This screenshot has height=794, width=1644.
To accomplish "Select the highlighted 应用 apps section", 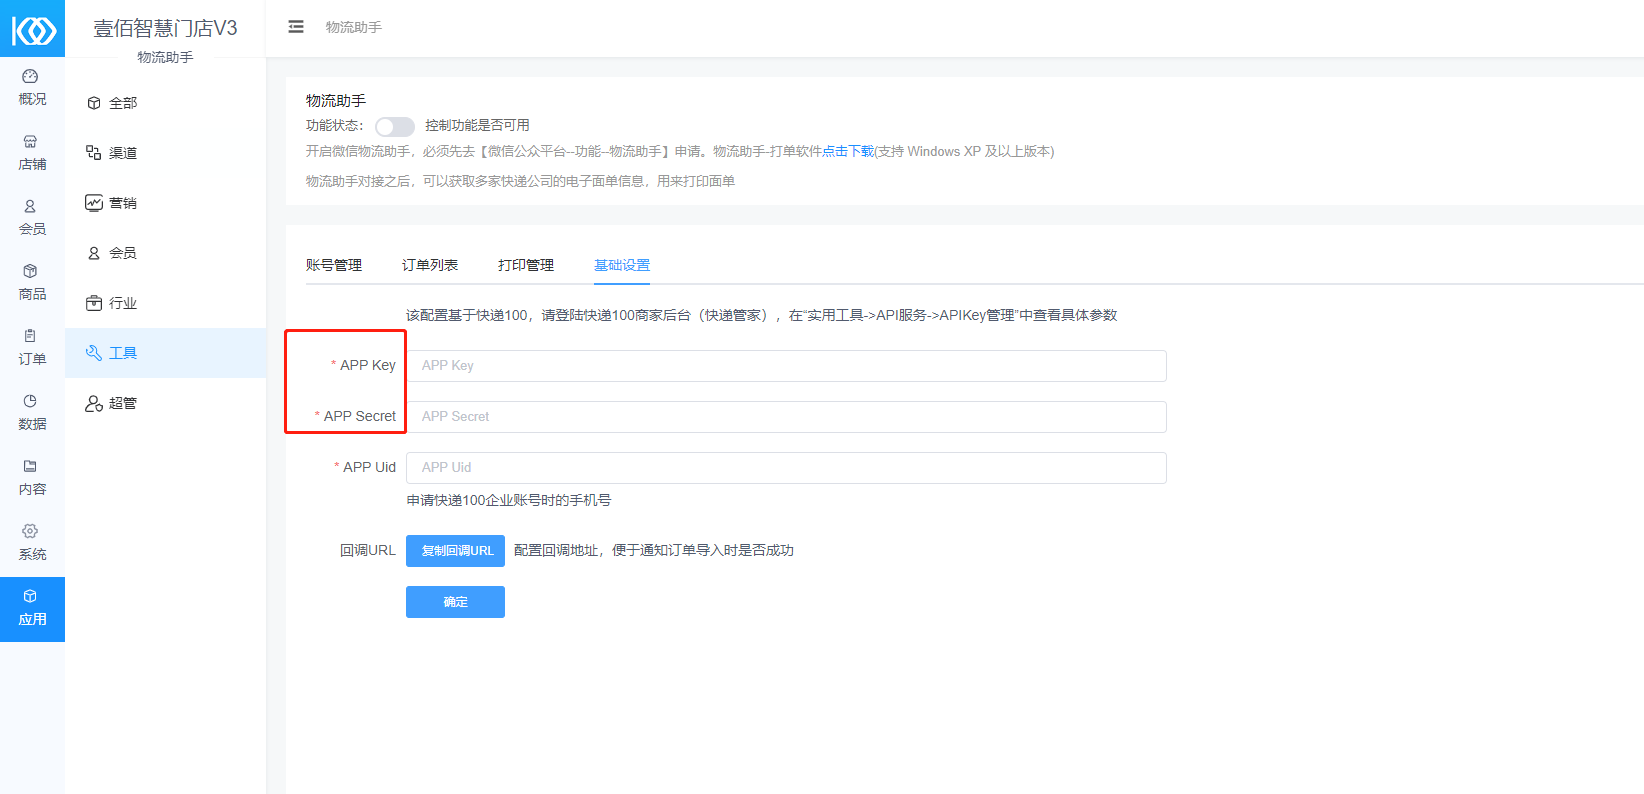I will tap(32, 609).
